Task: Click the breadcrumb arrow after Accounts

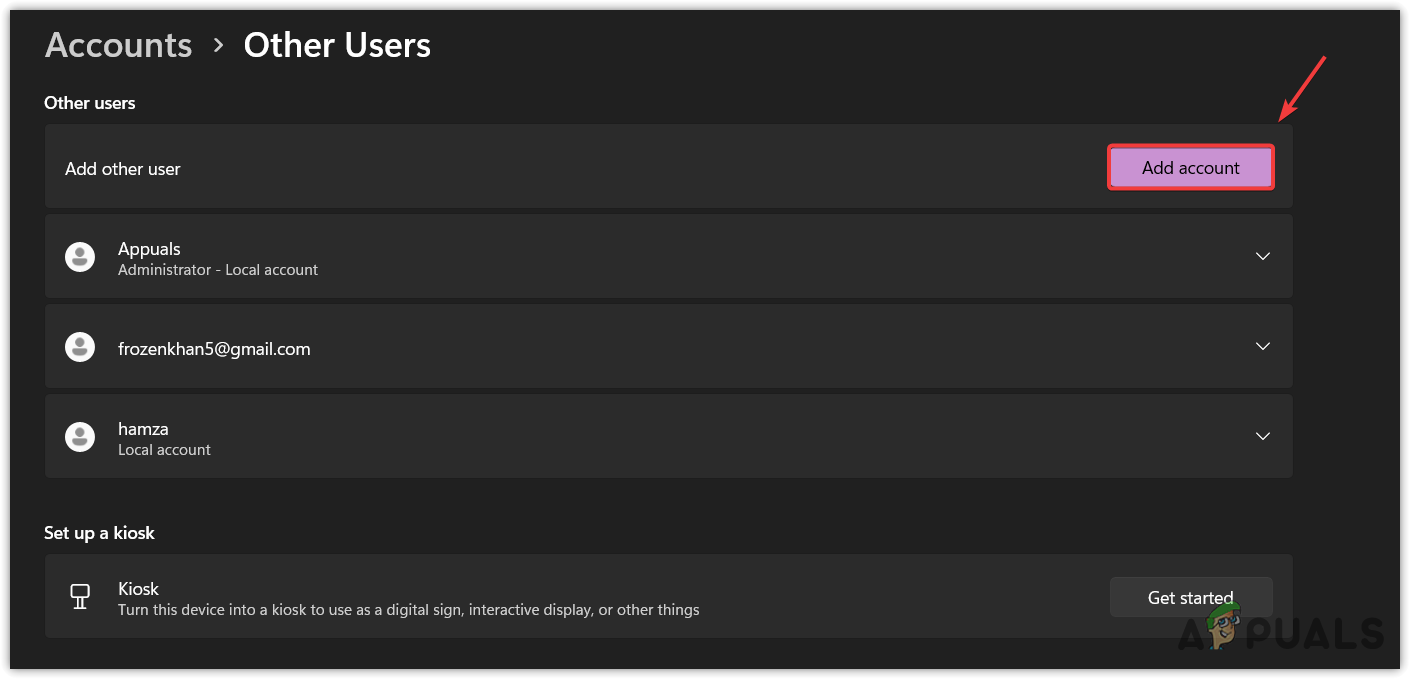Action: click(x=218, y=46)
